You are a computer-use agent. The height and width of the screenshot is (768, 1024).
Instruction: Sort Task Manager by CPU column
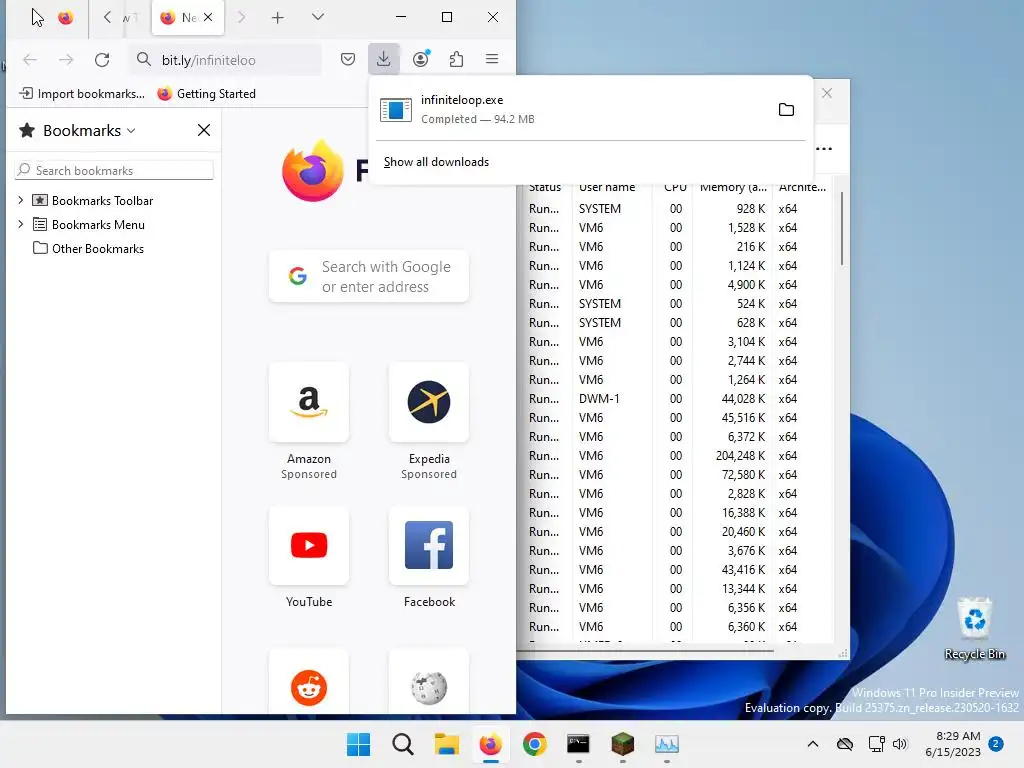pyautogui.click(x=675, y=187)
